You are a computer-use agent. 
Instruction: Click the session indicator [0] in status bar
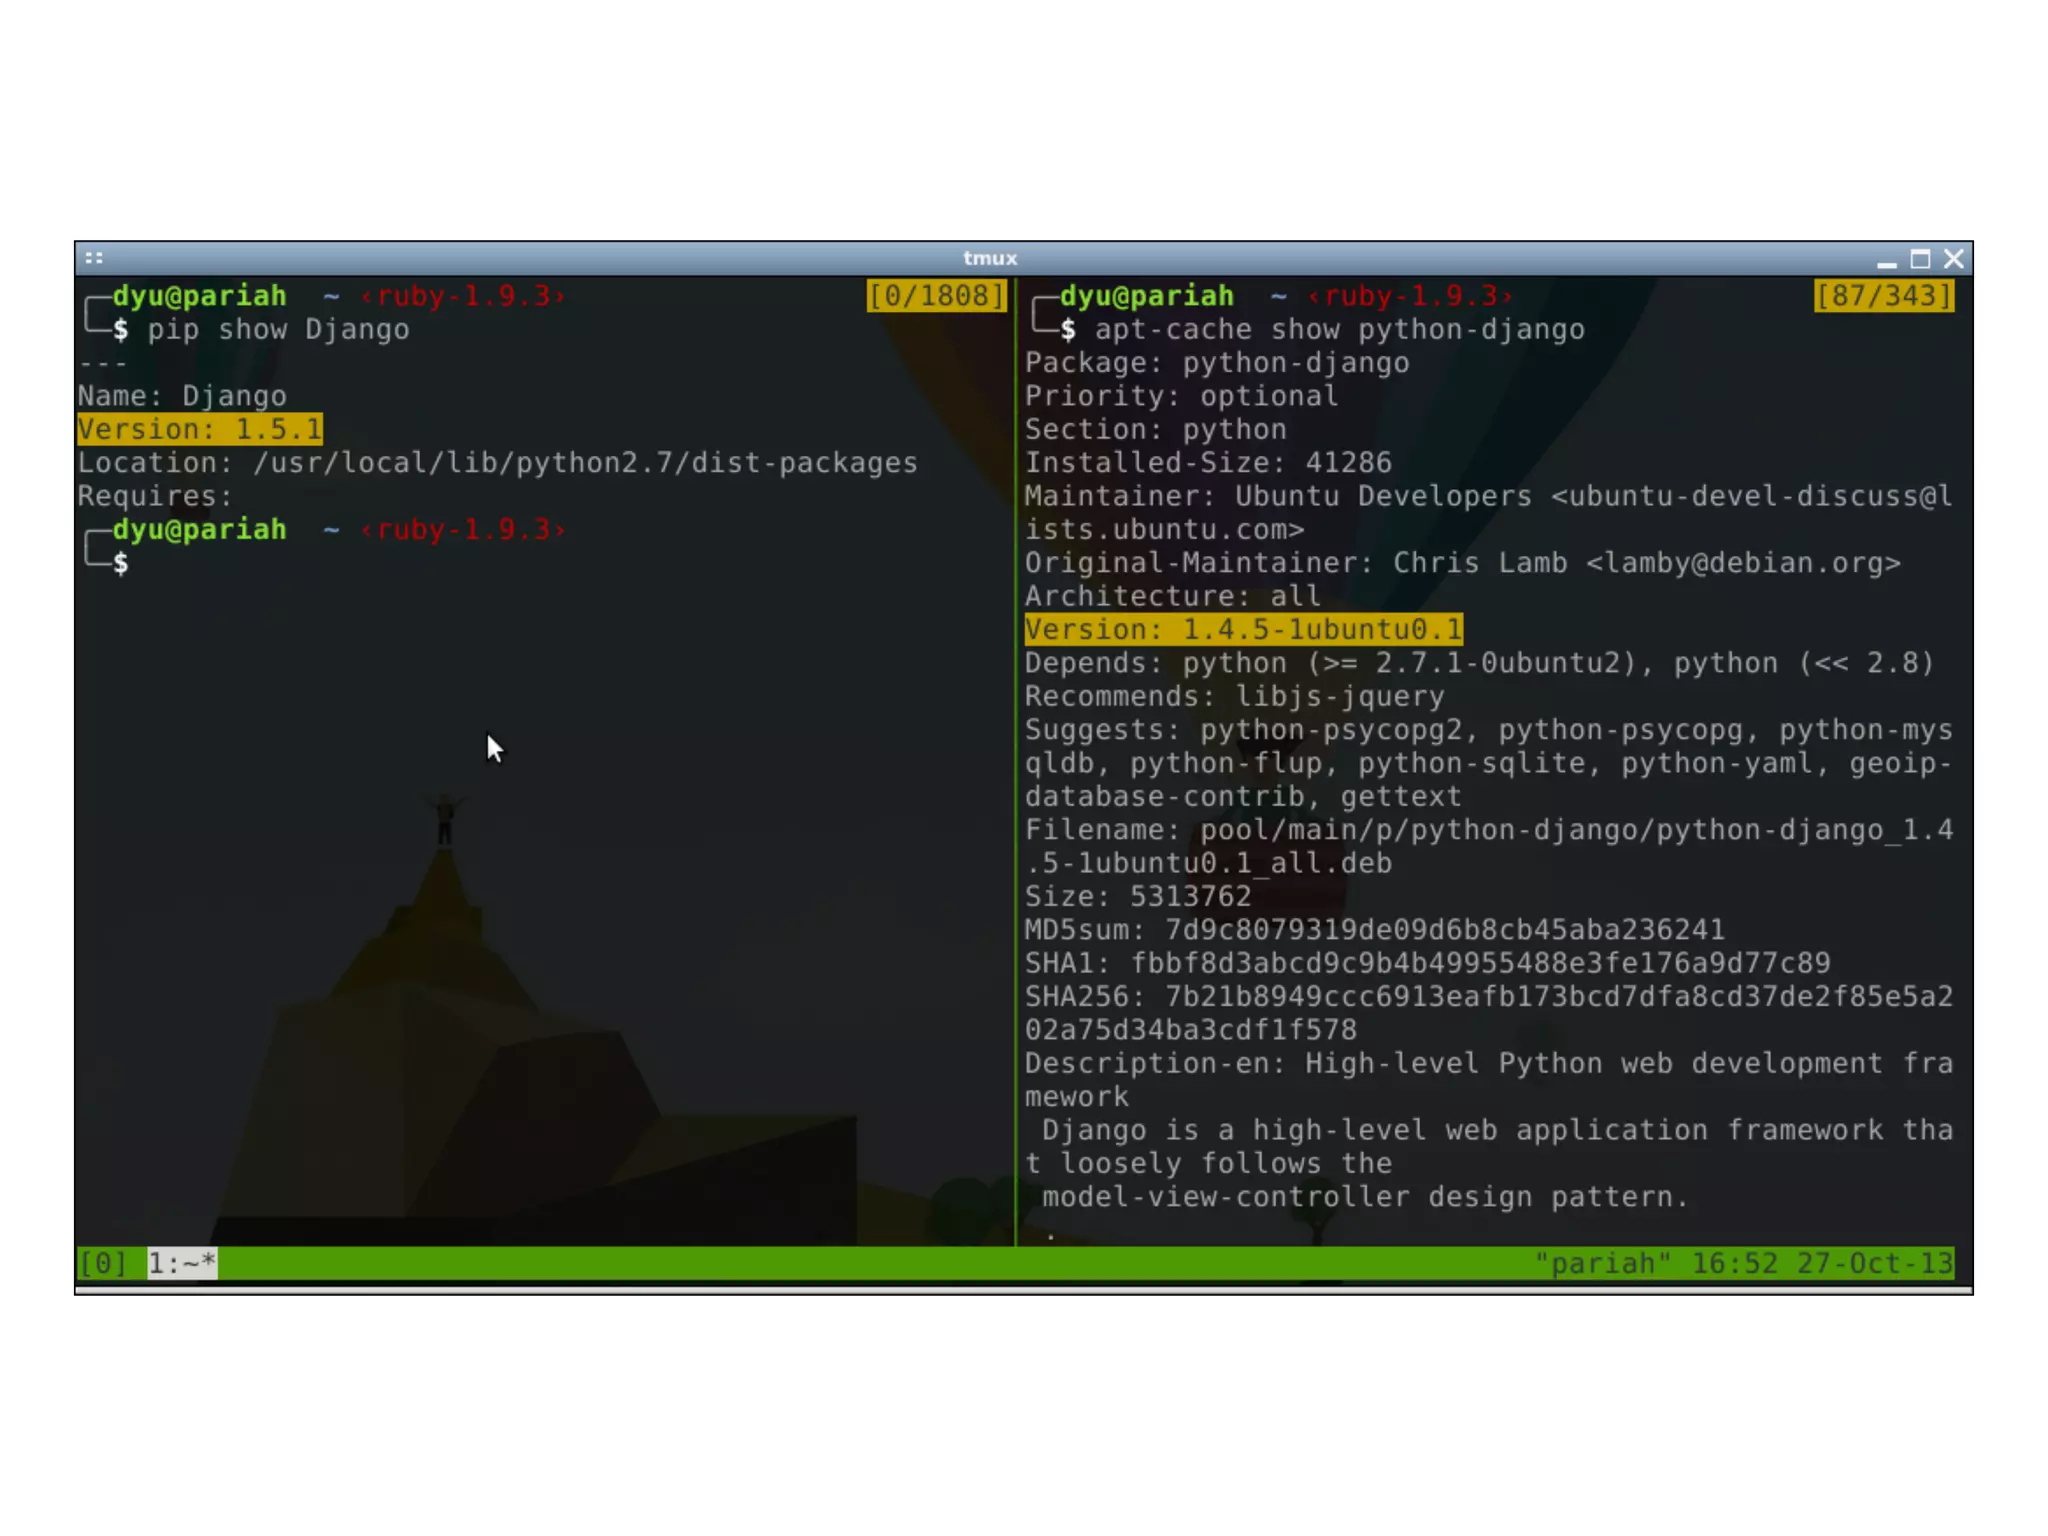tap(103, 1263)
